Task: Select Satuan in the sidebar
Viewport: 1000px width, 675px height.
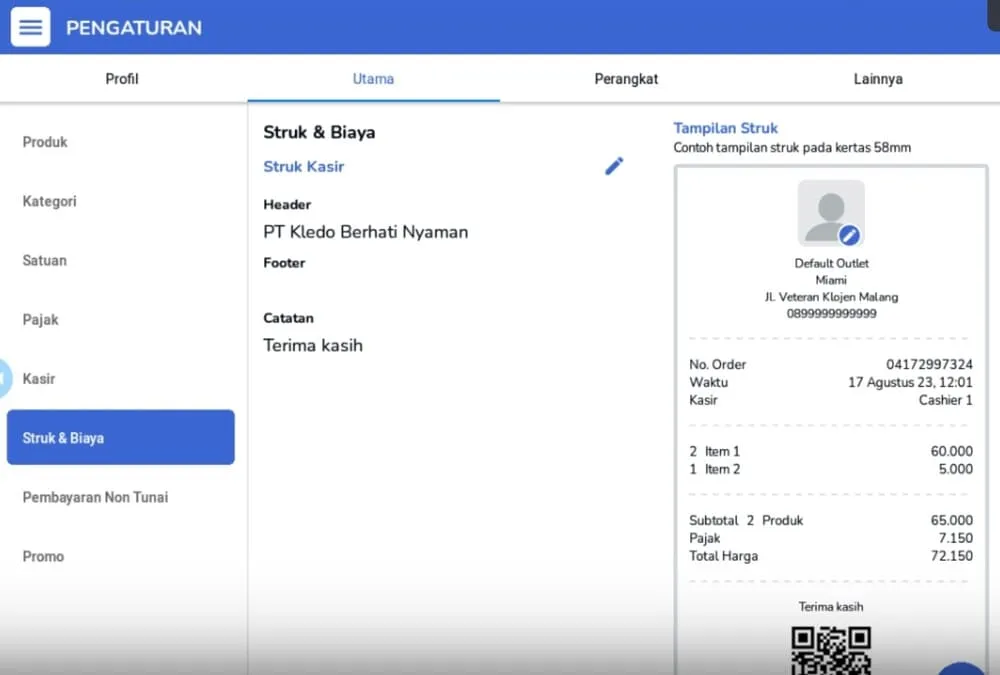Action: (45, 260)
